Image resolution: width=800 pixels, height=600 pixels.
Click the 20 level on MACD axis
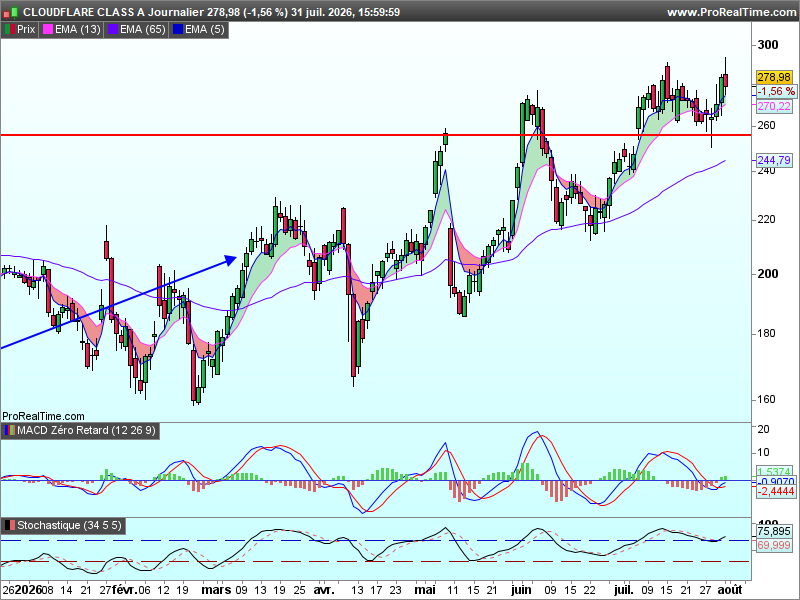click(764, 429)
